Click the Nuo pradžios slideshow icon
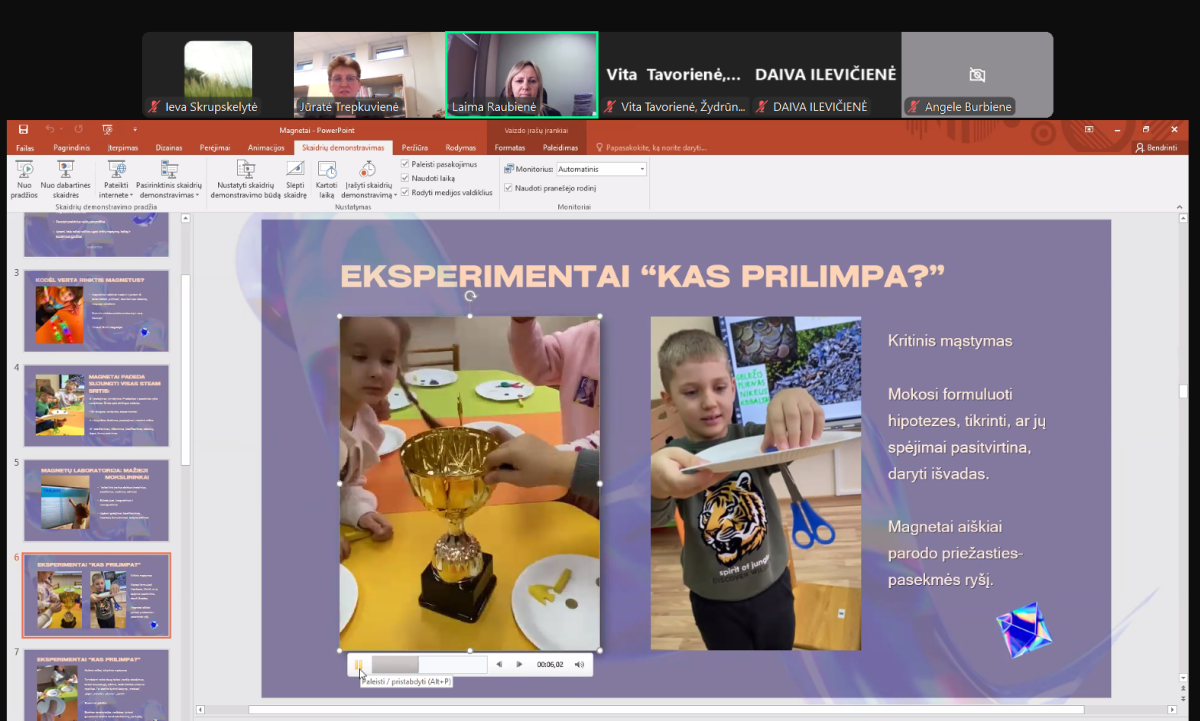This screenshot has width=1200, height=721. click(23, 170)
